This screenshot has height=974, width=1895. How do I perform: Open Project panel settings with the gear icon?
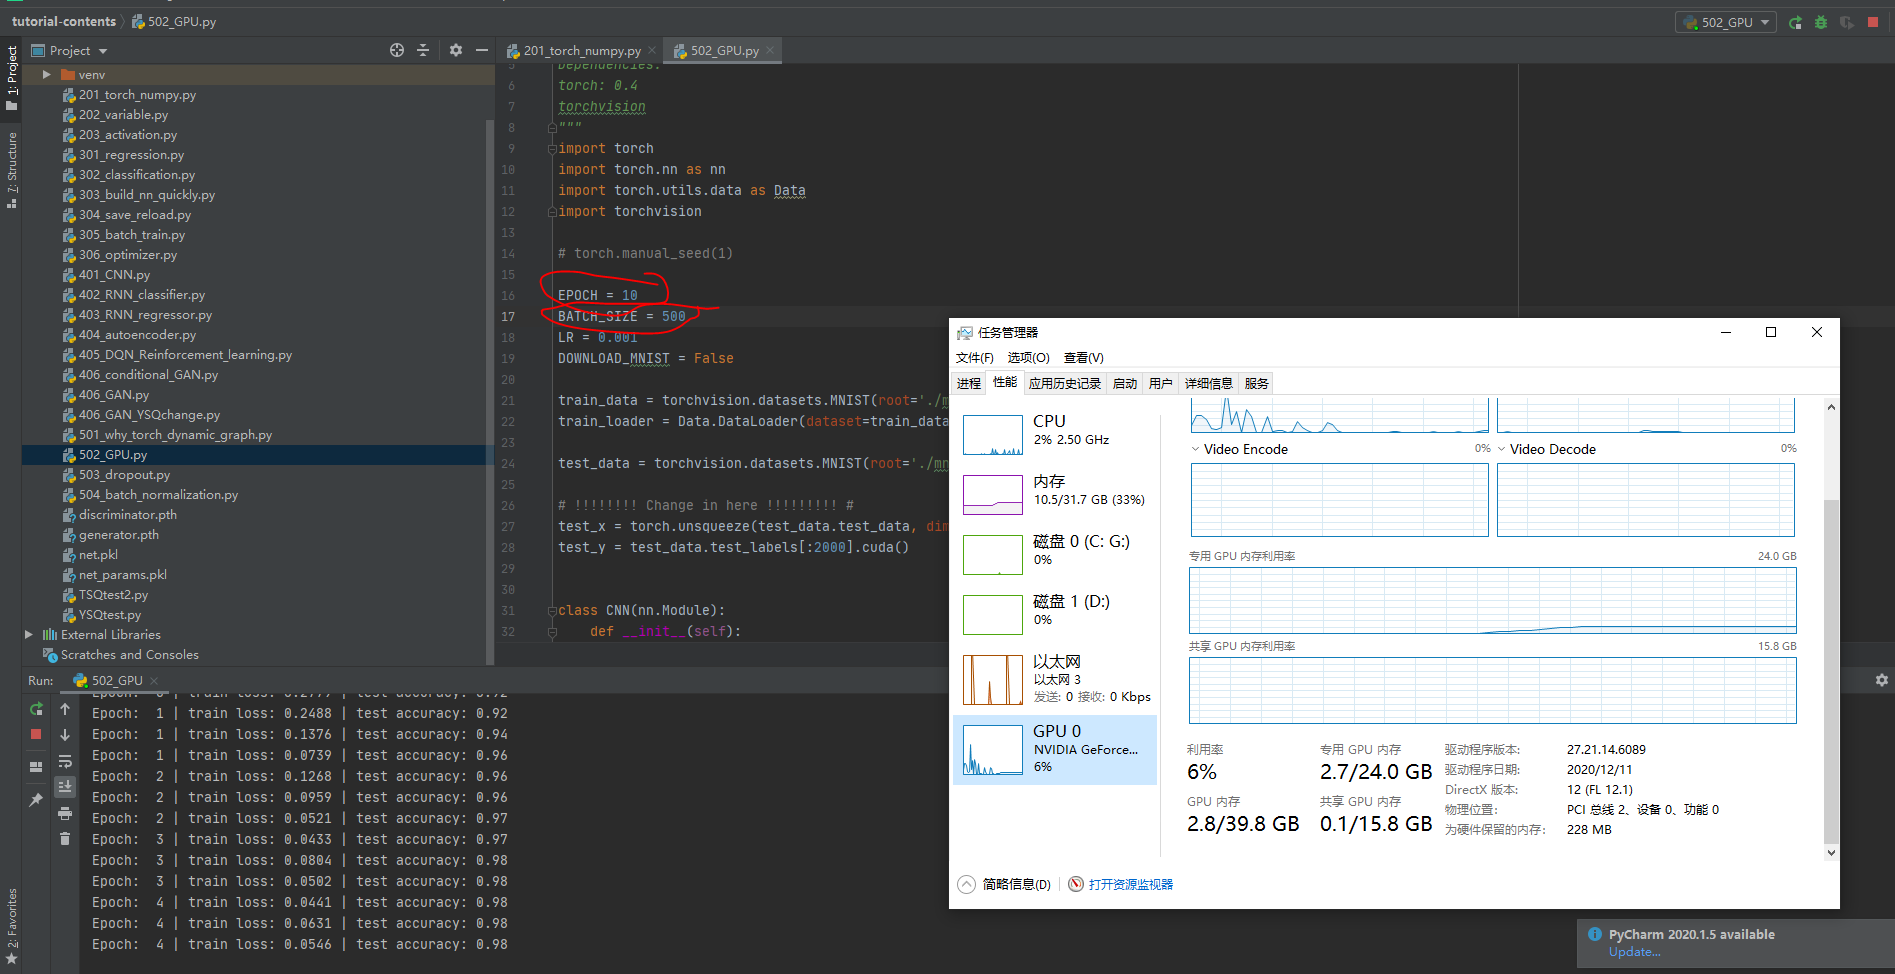click(455, 49)
